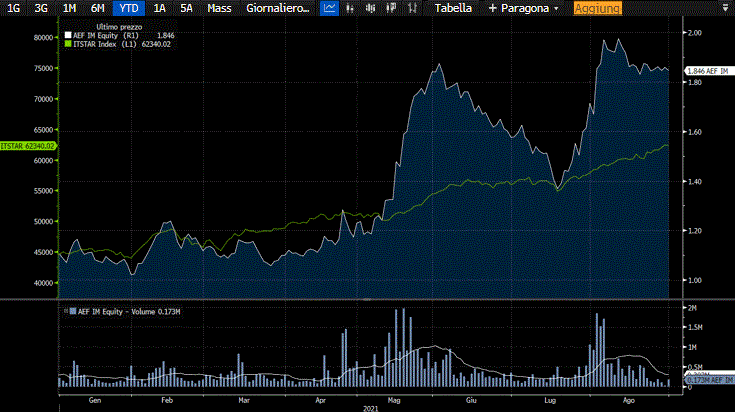Click the volume panel settings icon
This screenshot has width=735, height=412.
tap(66, 312)
